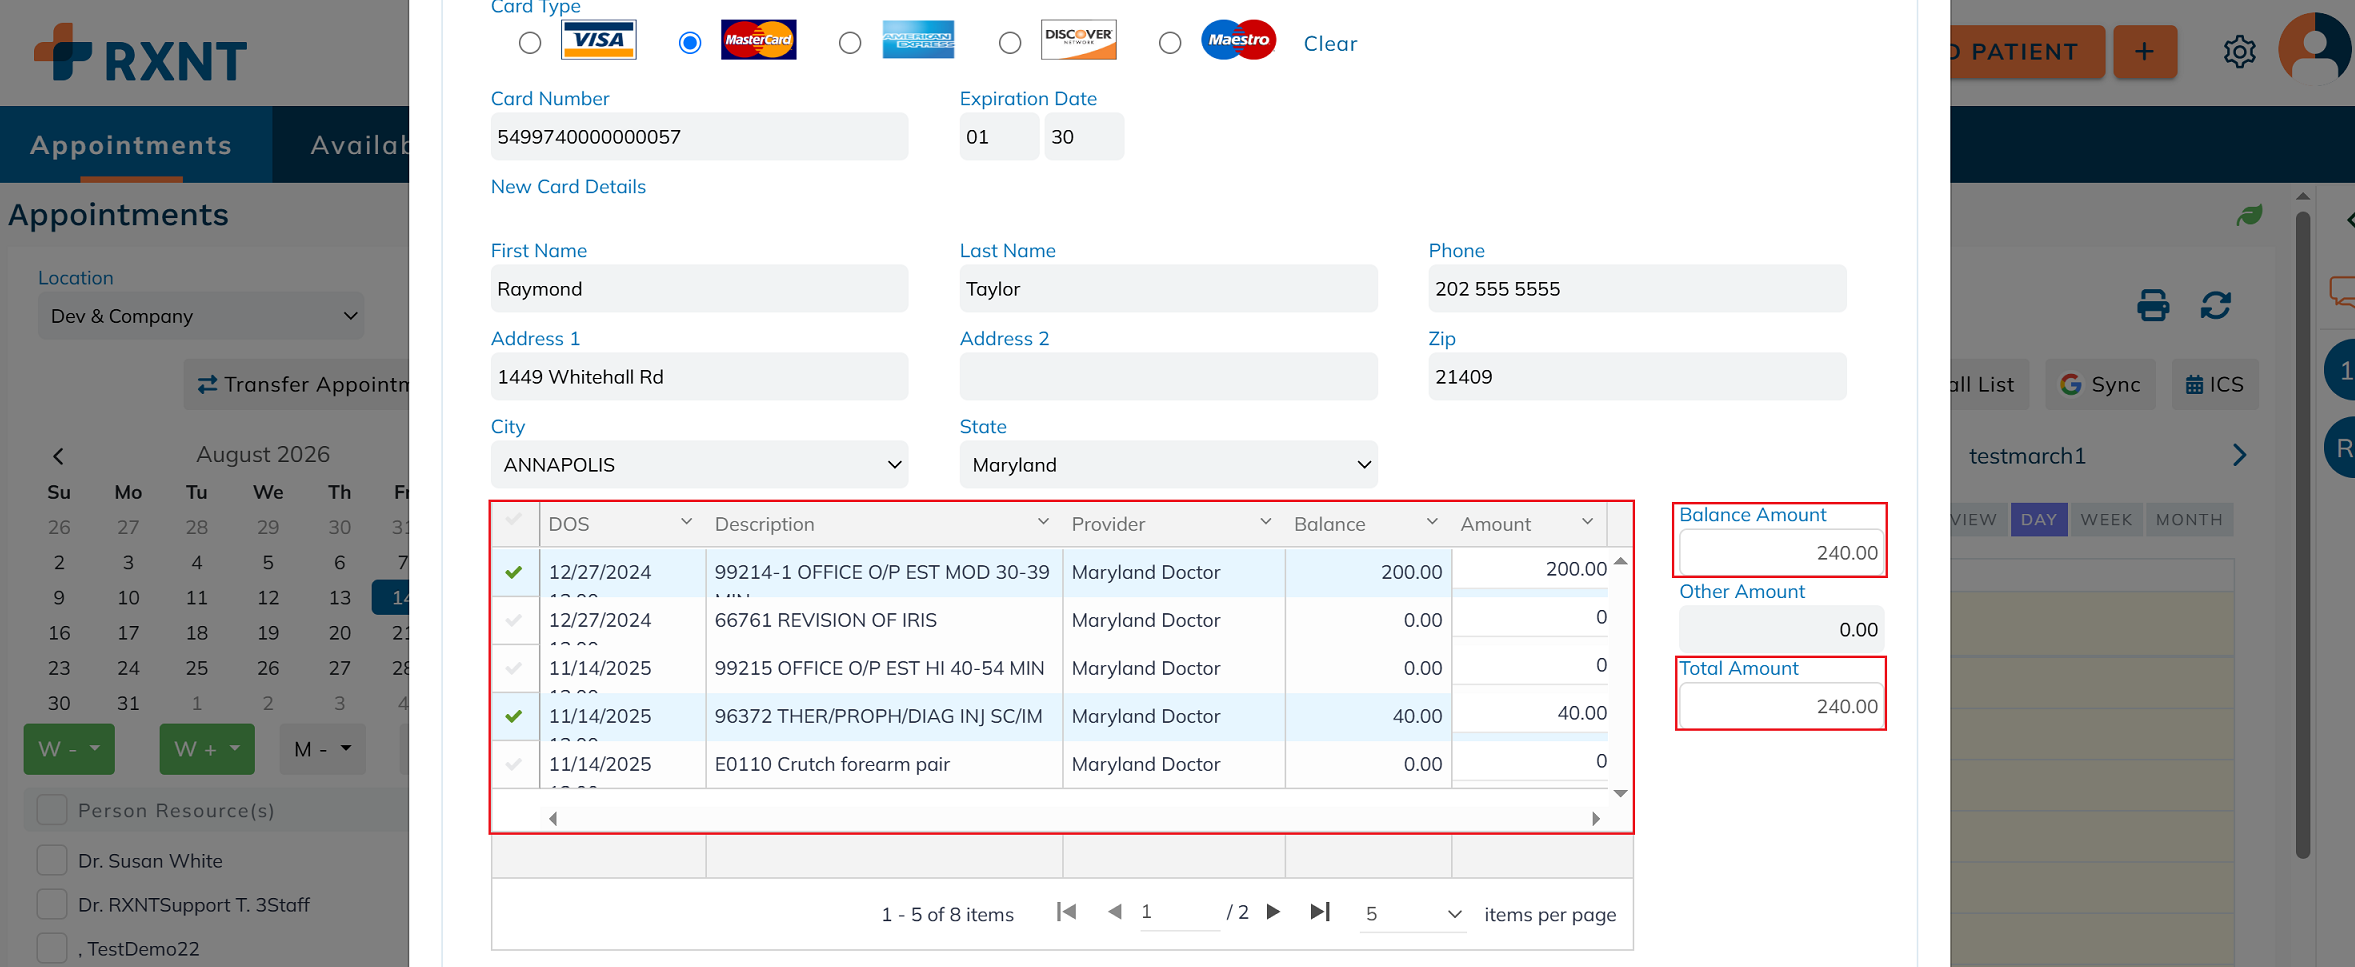Click the 40.00 amount cell
Screen dimensions: 2355x967
click(x=1531, y=713)
